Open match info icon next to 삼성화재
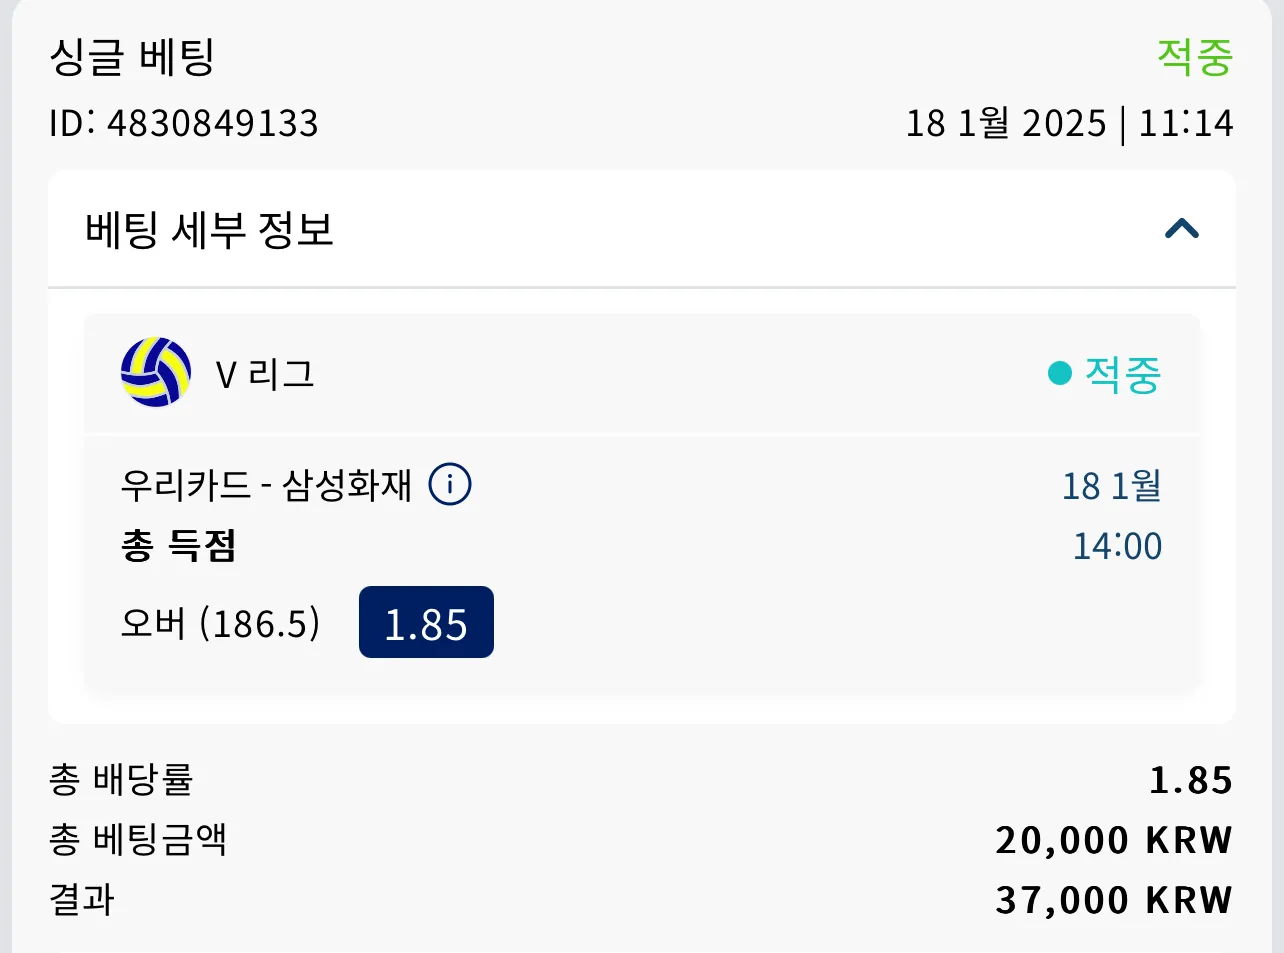Viewport: 1284px width, 953px height. click(450, 485)
